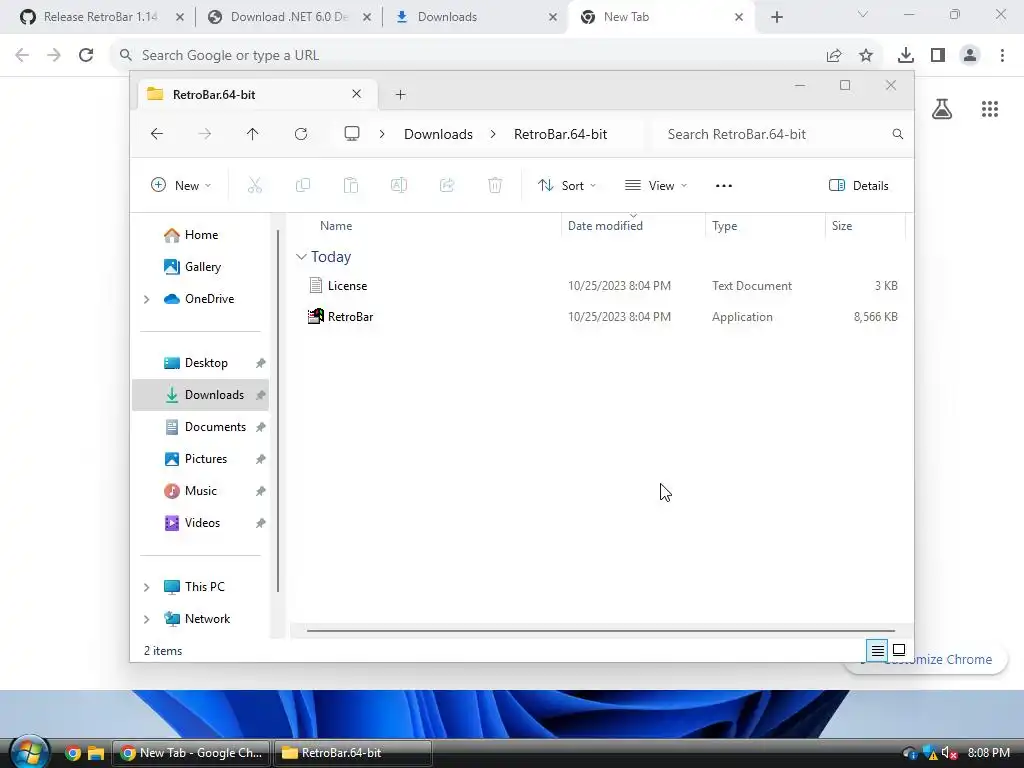The width and height of the screenshot is (1024, 768).
Task: Open the View dropdown
Action: tap(656, 185)
